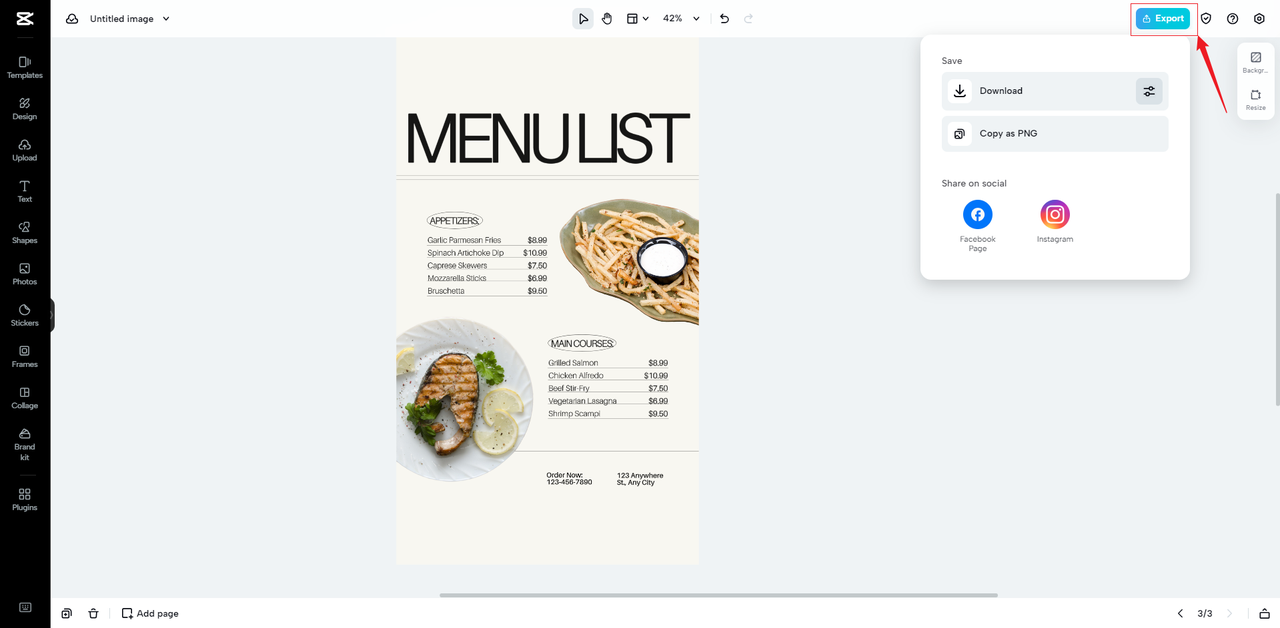Open the 42% zoom level dropdown

pyautogui.click(x=681, y=19)
